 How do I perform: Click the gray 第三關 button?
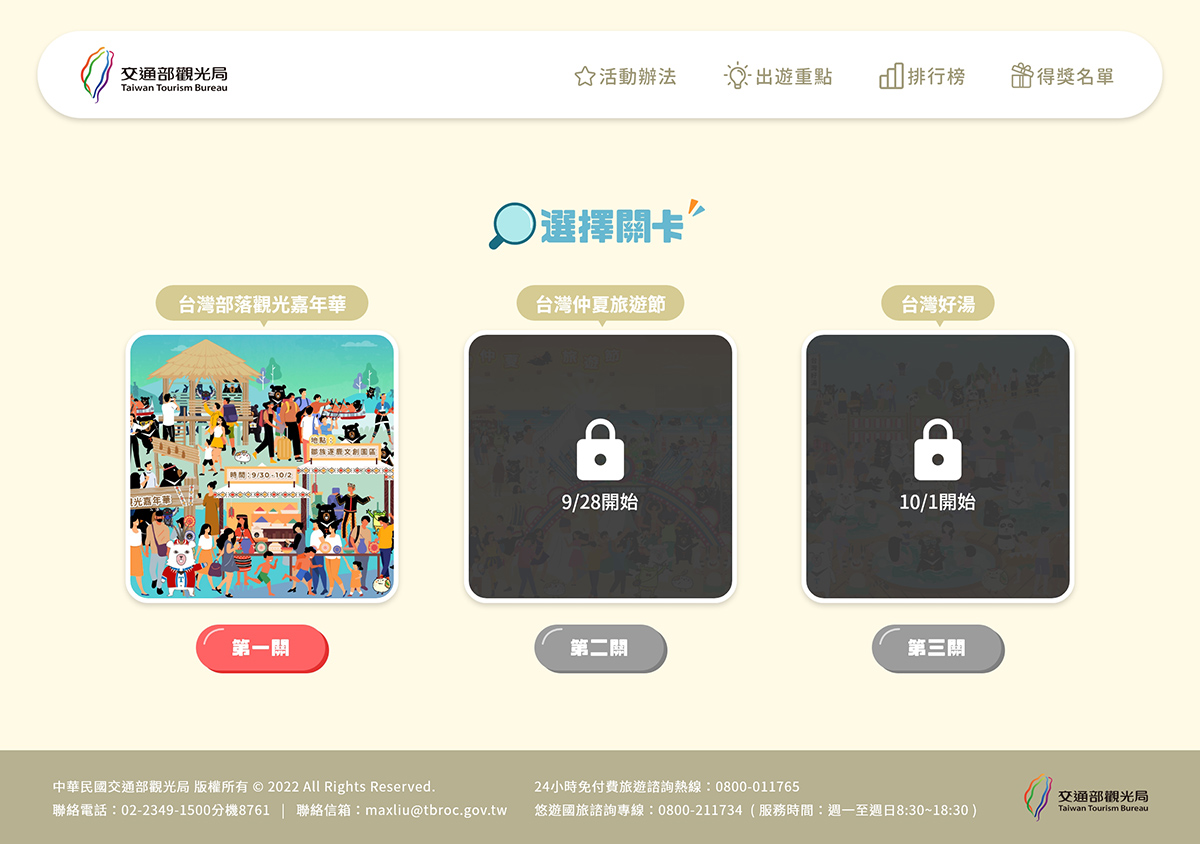point(937,649)
